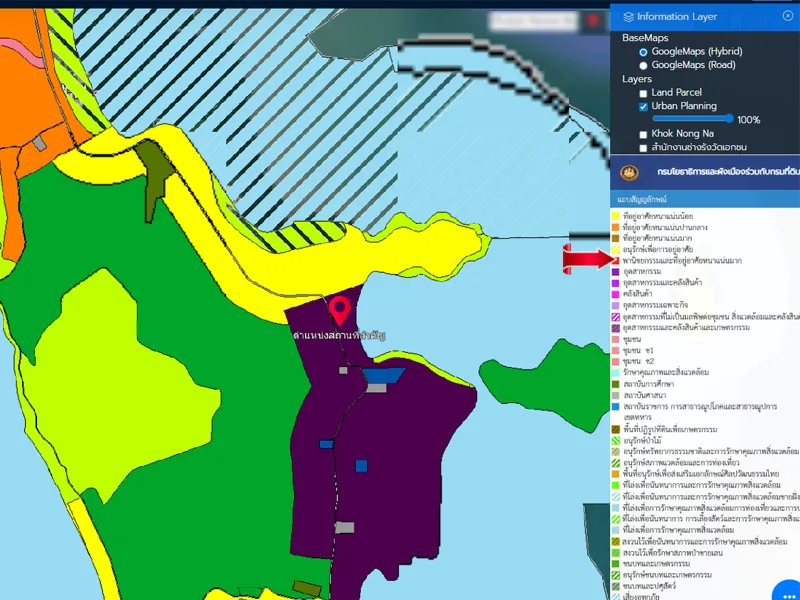Click the red arrow pointing at legend

[x=586, y=260]
